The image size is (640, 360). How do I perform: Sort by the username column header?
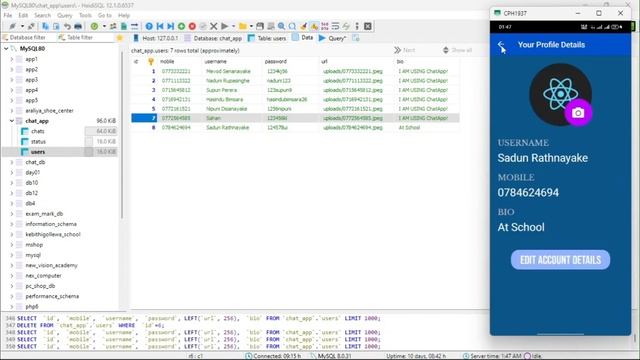point(231,62)
